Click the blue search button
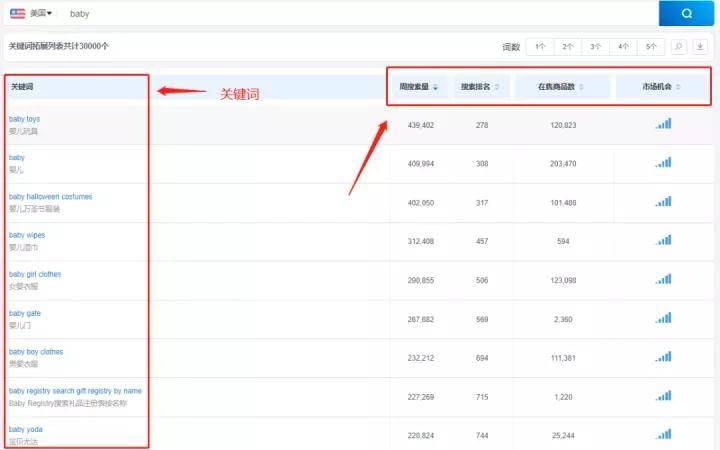Screen dimensions: 720x450 686,13
